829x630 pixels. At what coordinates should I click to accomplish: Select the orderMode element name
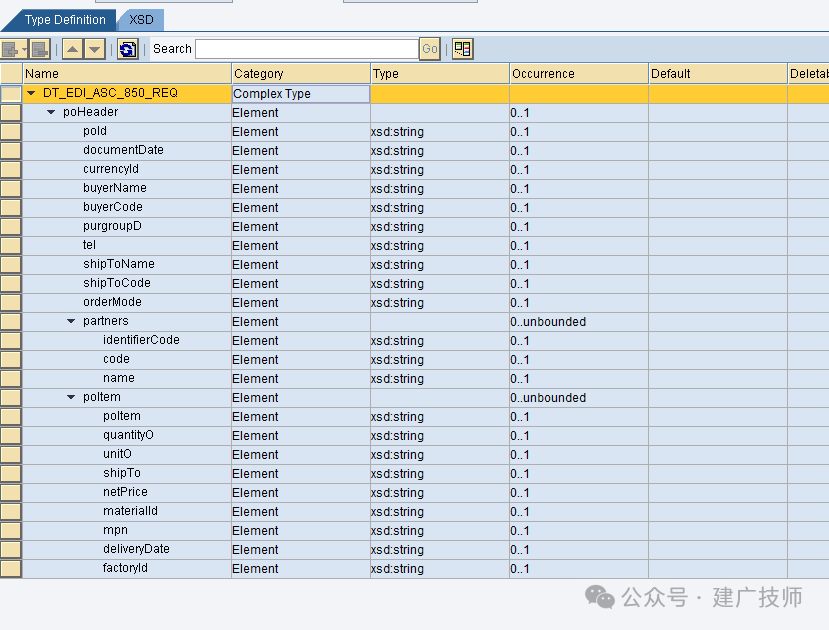(x=112, y=302)
